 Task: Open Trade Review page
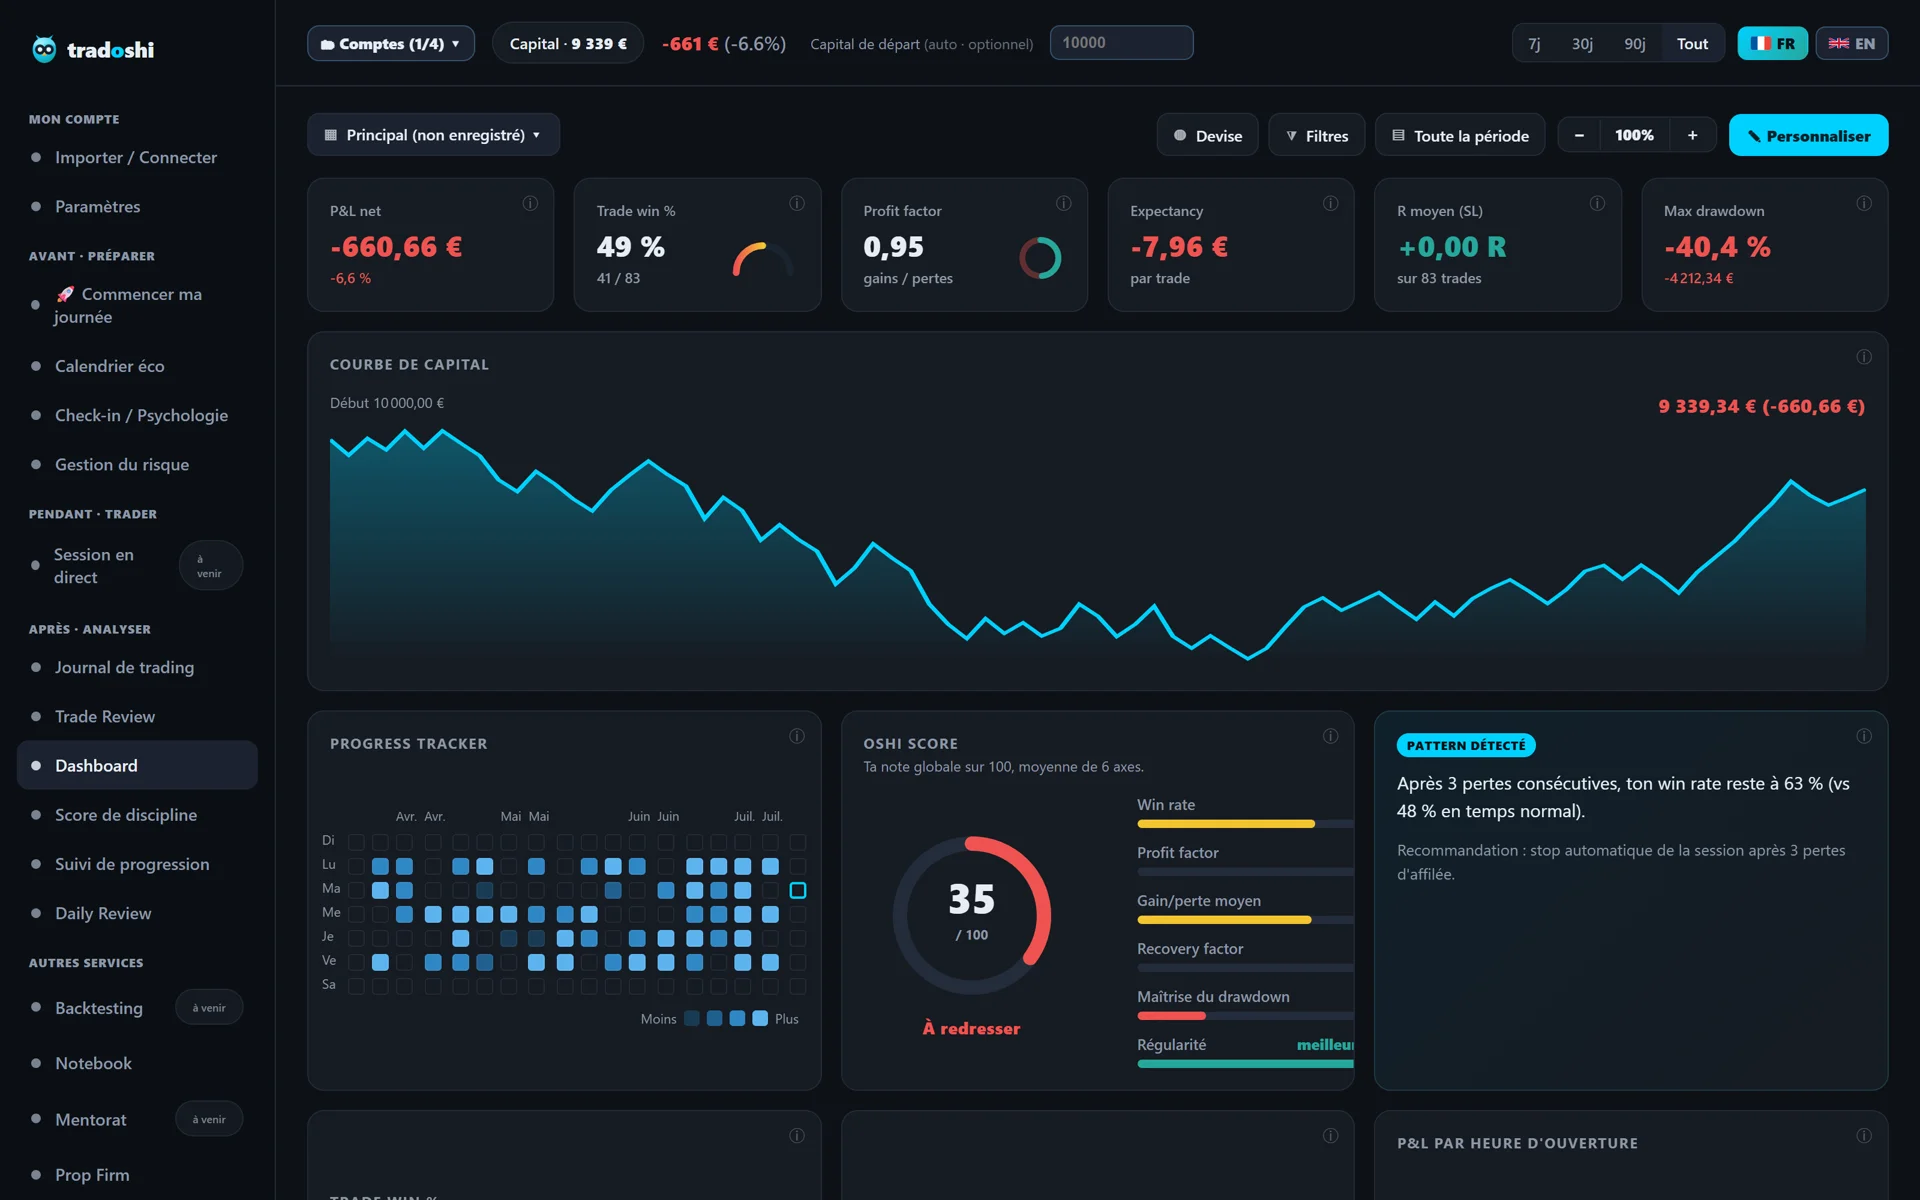coord(137,716)
